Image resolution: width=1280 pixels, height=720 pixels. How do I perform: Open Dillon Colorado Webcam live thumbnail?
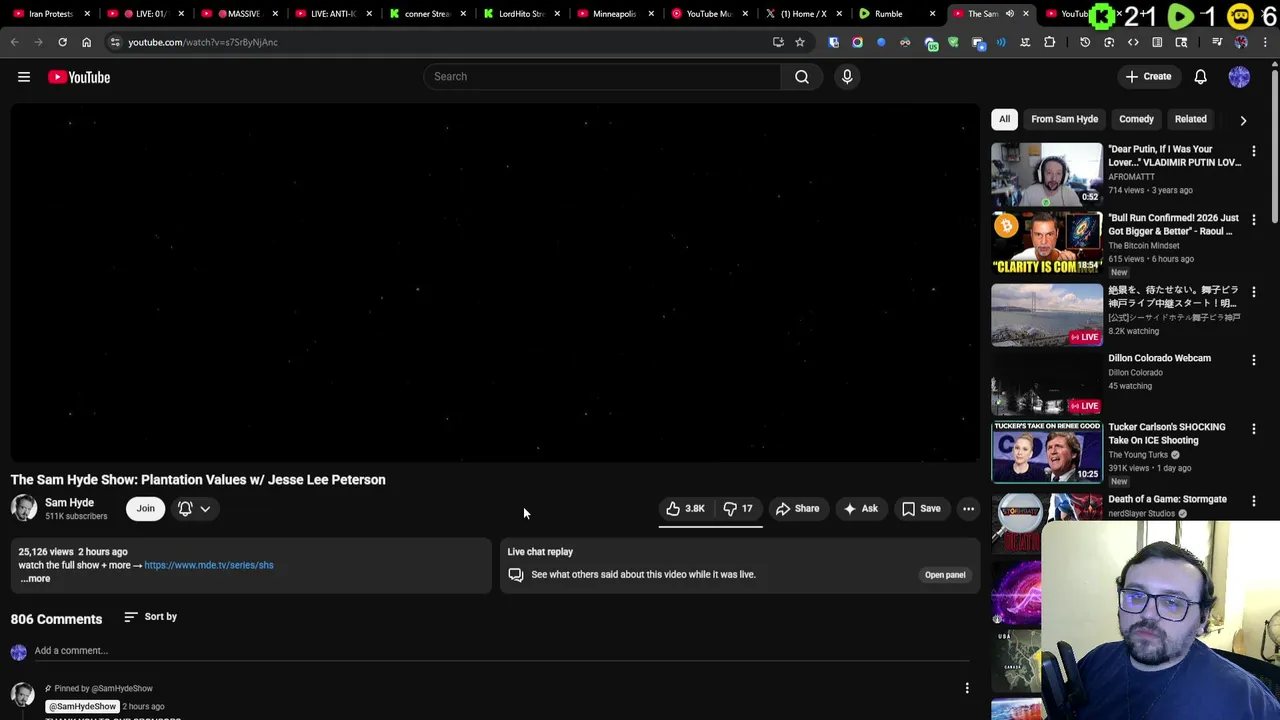point(1046,383)
